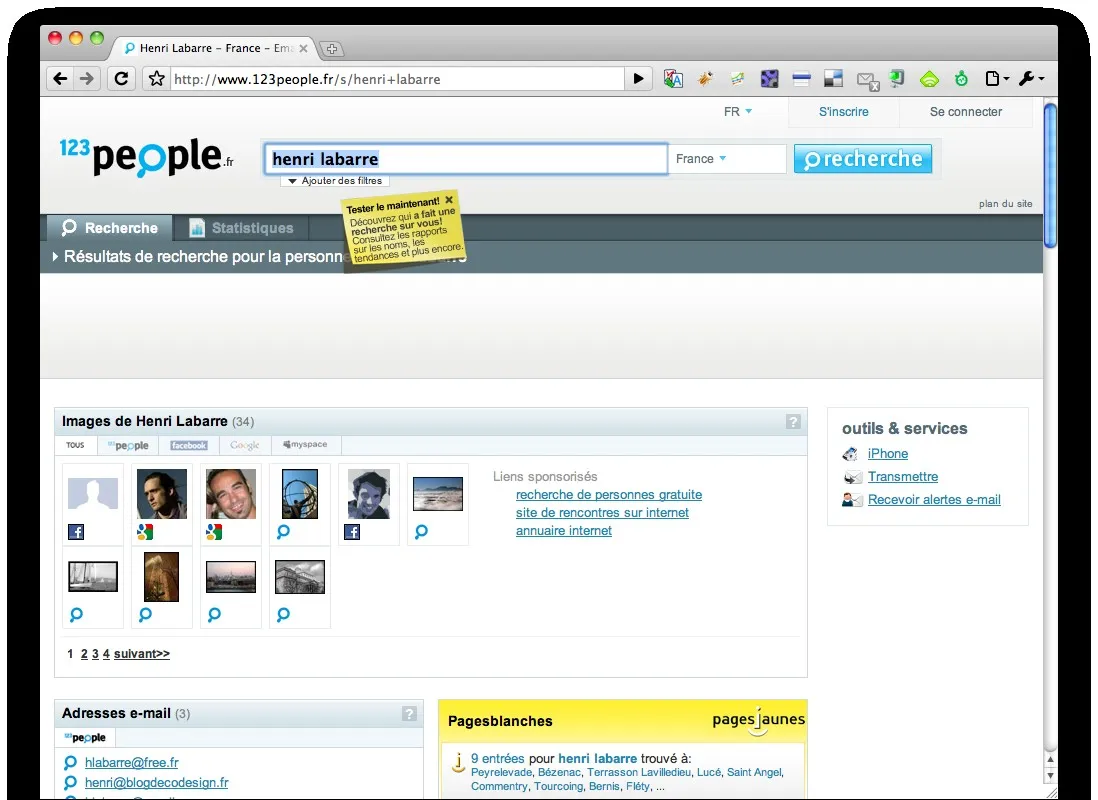Viewport: 1098px width, 800px height.
Task: Select the TOUS images tab
Action: [x=75, y=446]
